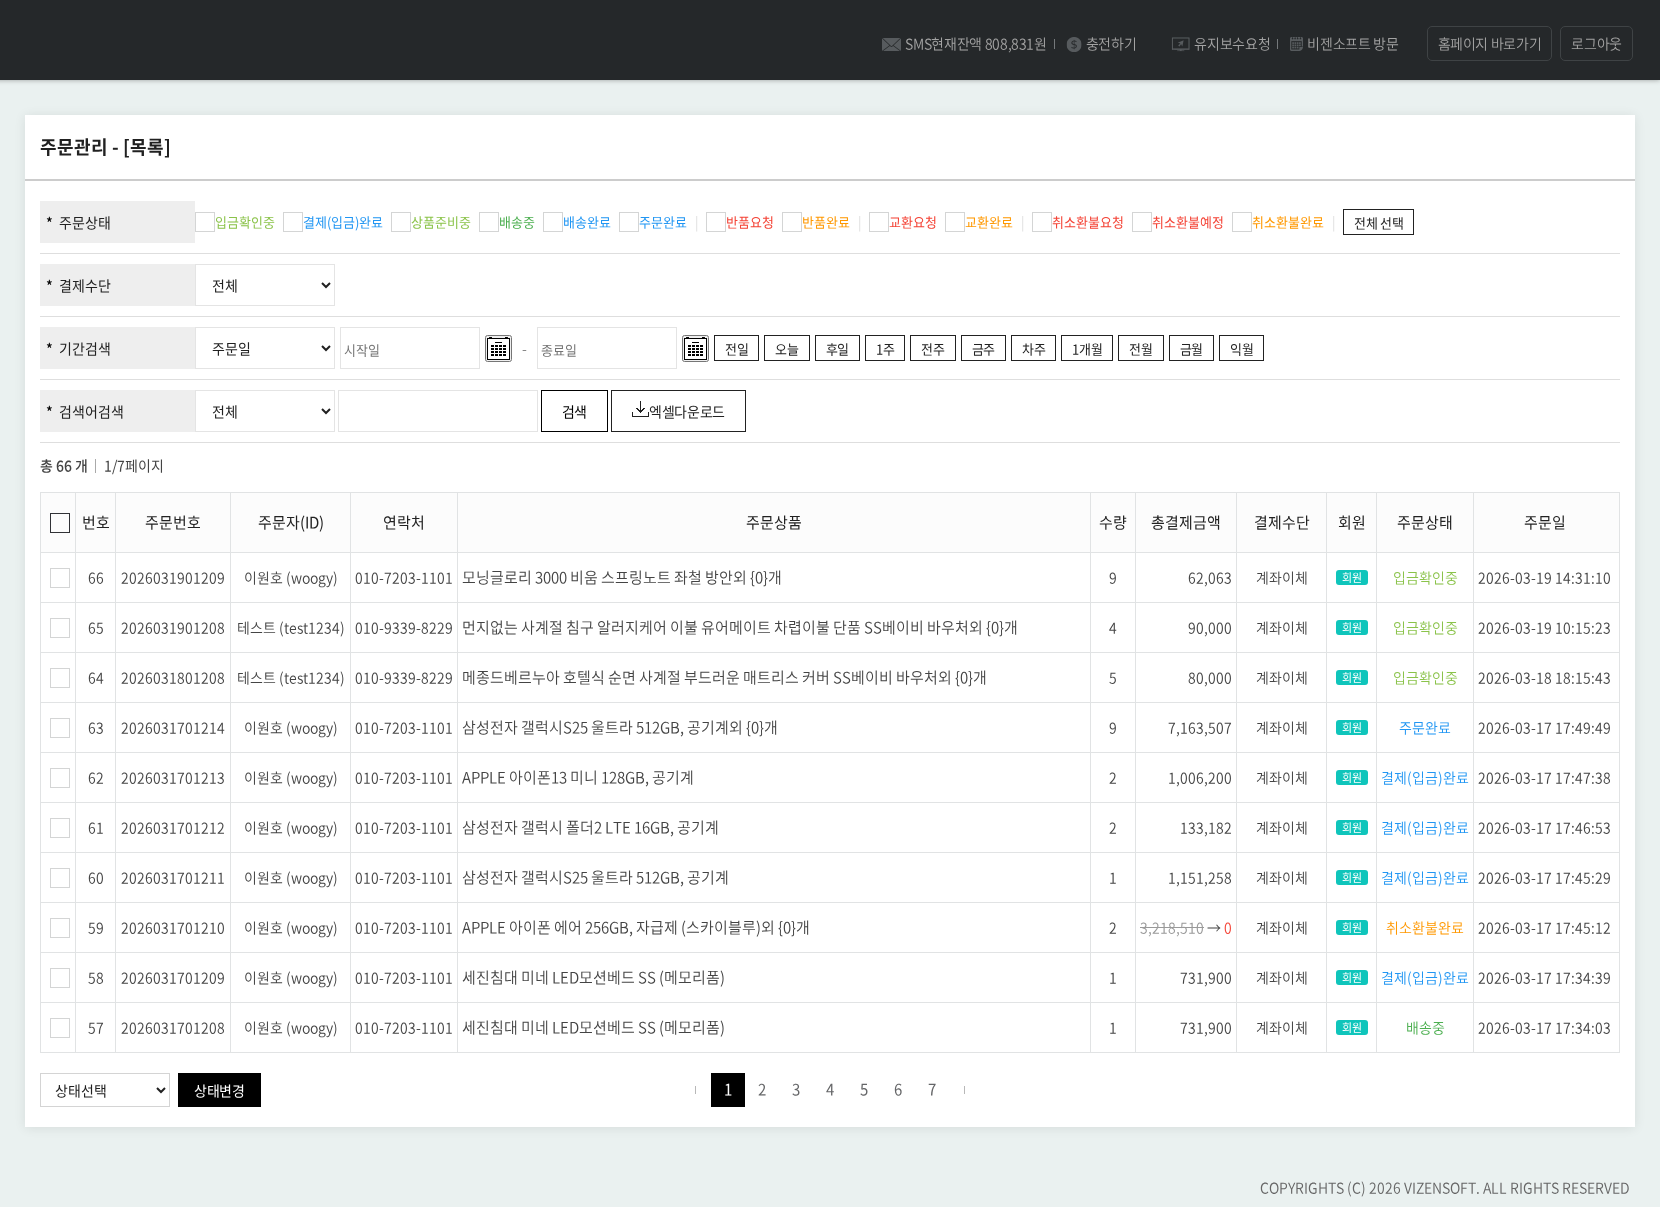This screenshot has width=1660, height=1207.
Task: Open the 결제수단 dropdown
Action: coord(265,286)
